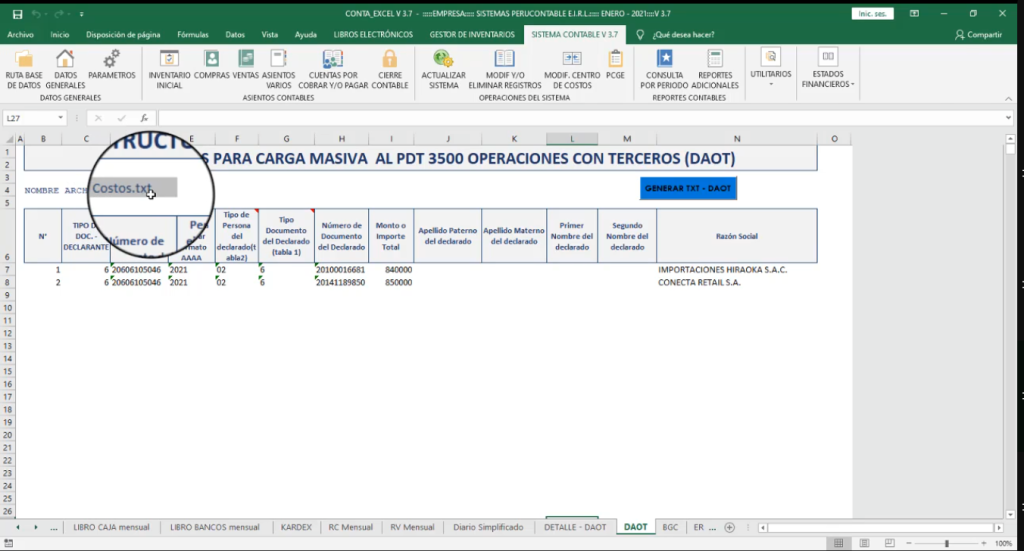Click the Name Box showing L27
Image resolution: width=1024 pixels, height=551 pixels.
click(x=29, y=118)
